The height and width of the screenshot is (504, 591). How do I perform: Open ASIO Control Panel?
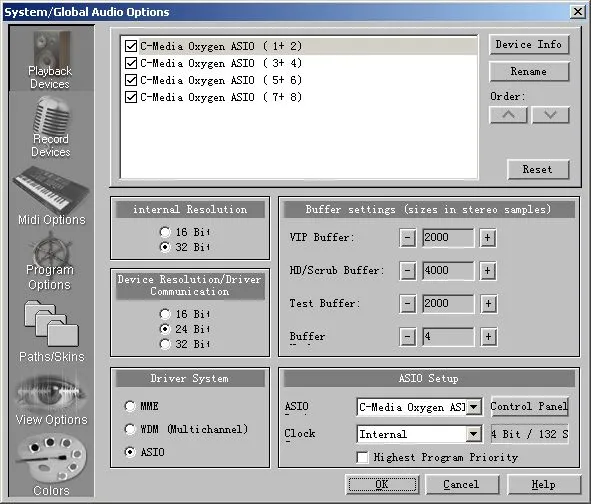click(x=529, y=406)
